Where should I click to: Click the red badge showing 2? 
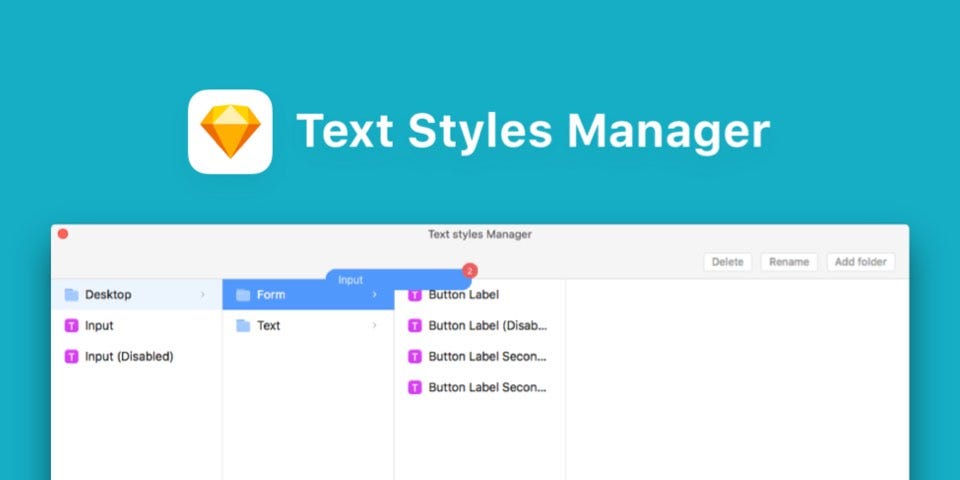[470, 271]
